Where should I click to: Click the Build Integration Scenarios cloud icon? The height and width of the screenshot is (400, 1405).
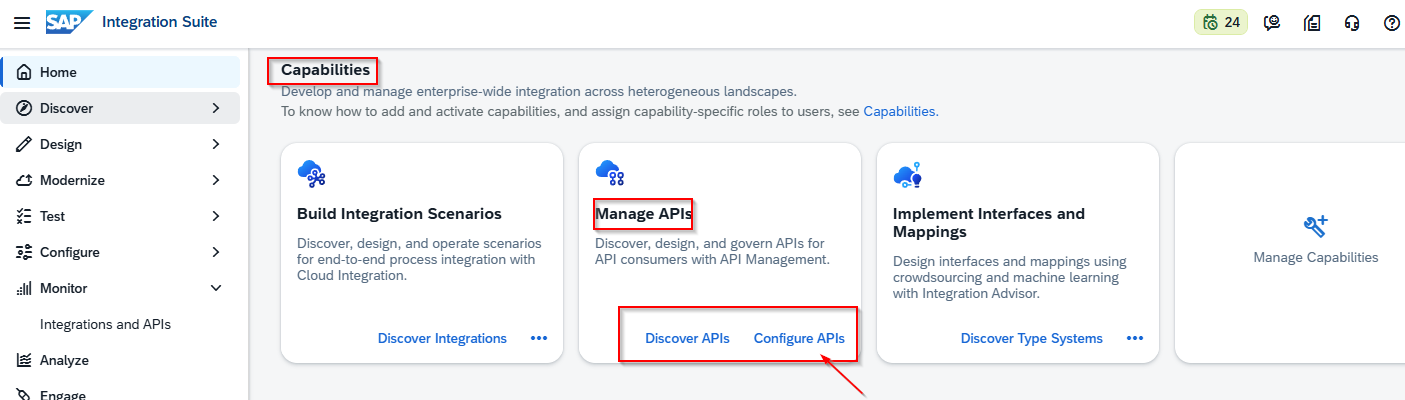click(312, 175)
